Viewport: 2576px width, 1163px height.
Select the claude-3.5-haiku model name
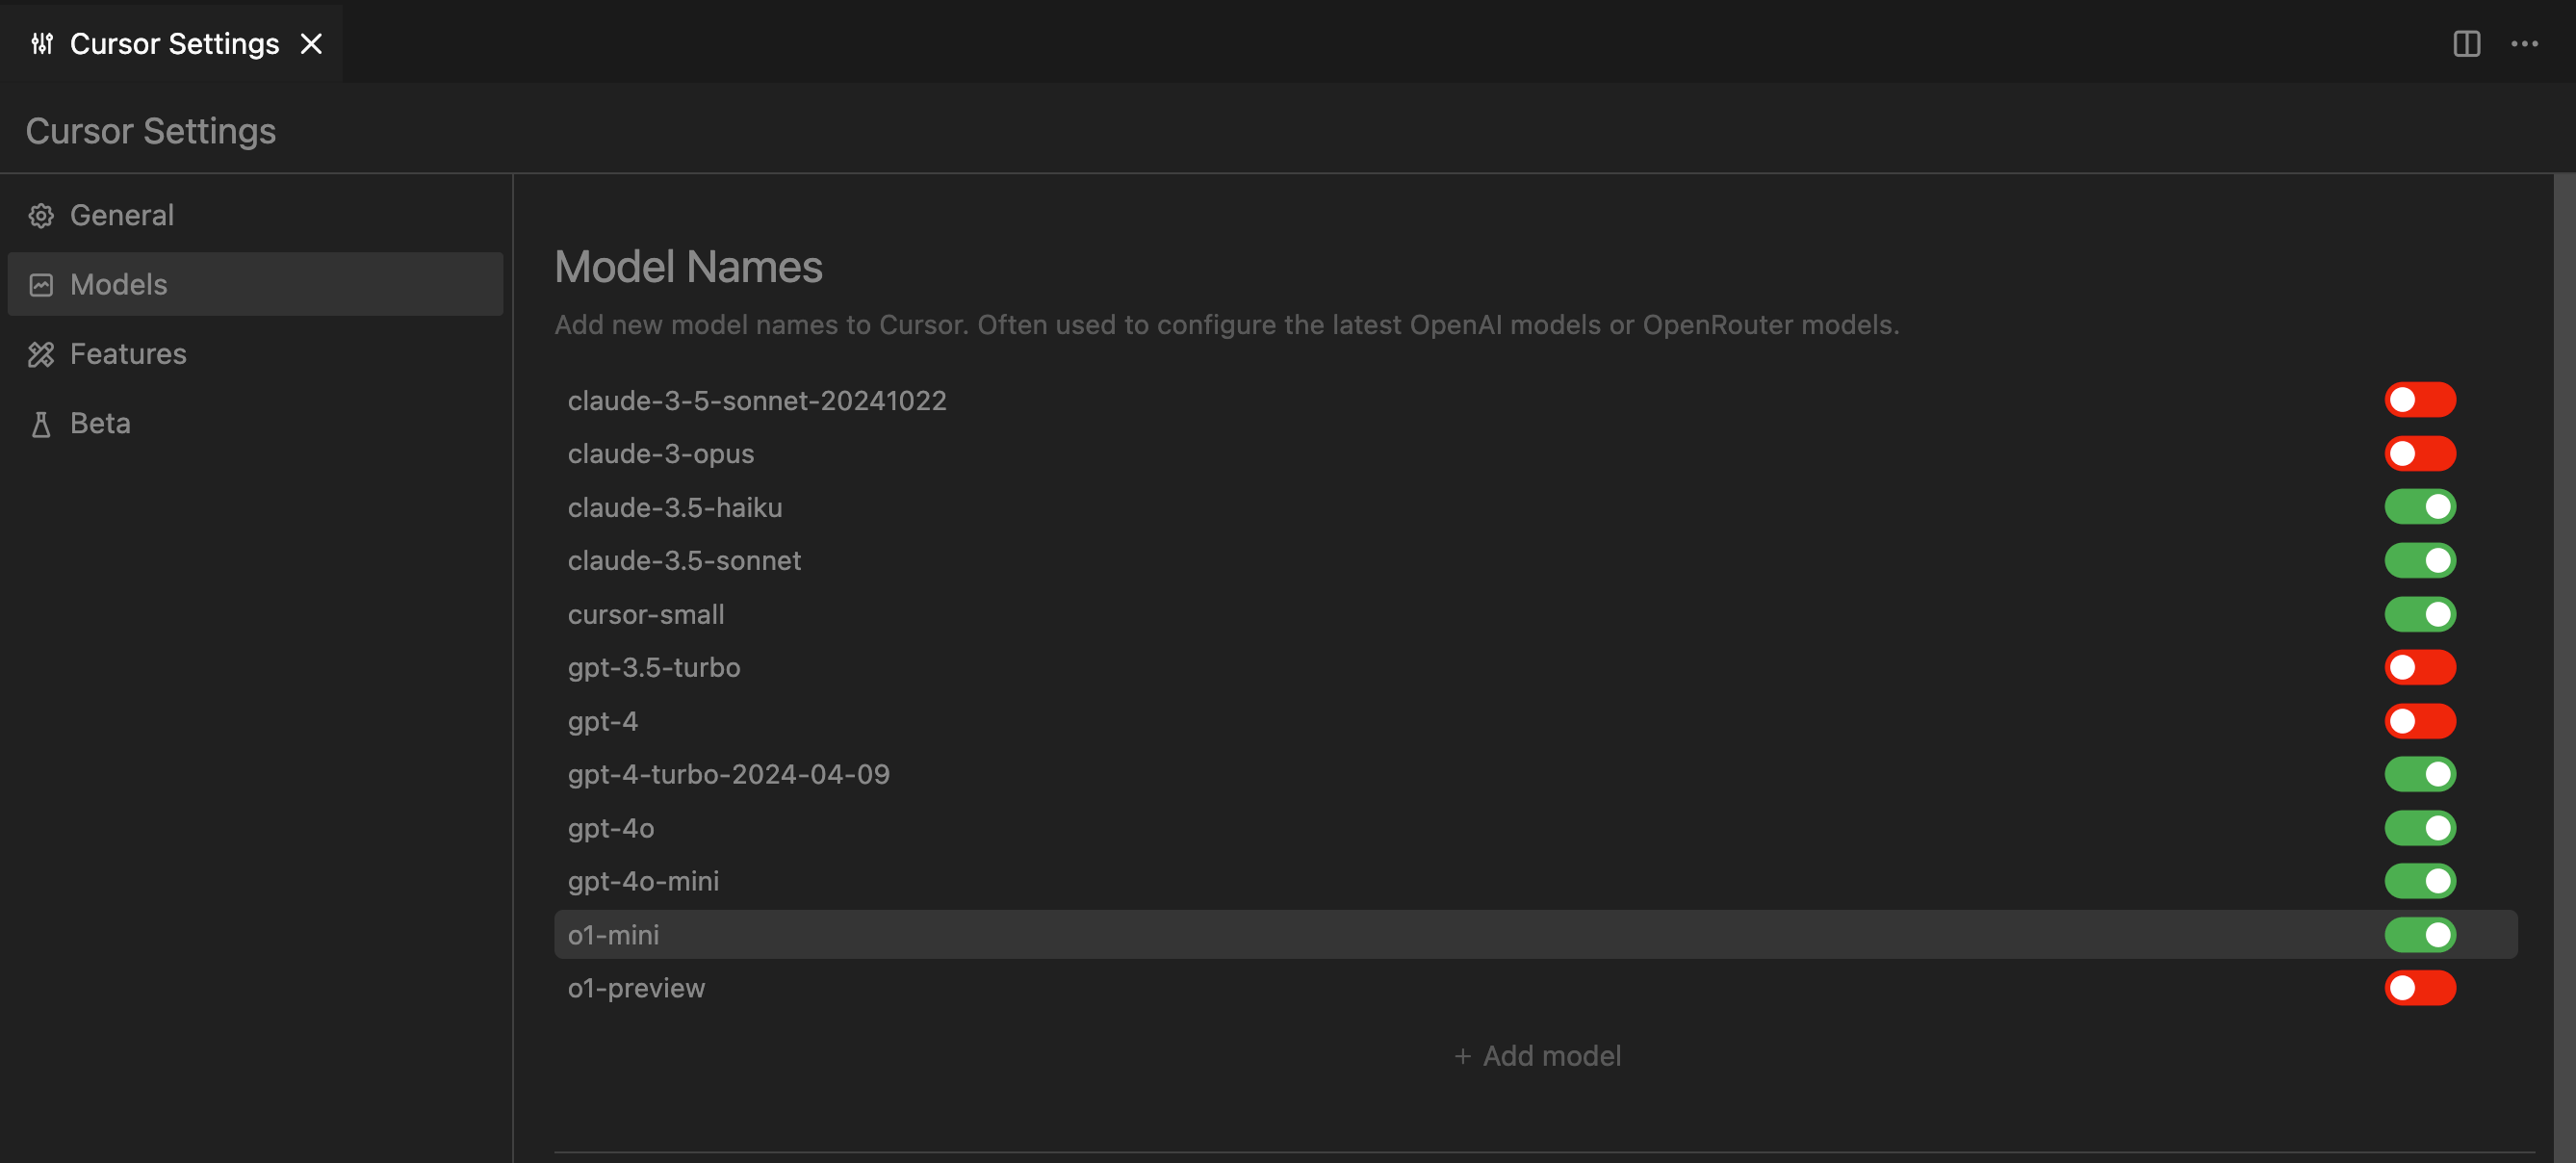coord(675,507)
